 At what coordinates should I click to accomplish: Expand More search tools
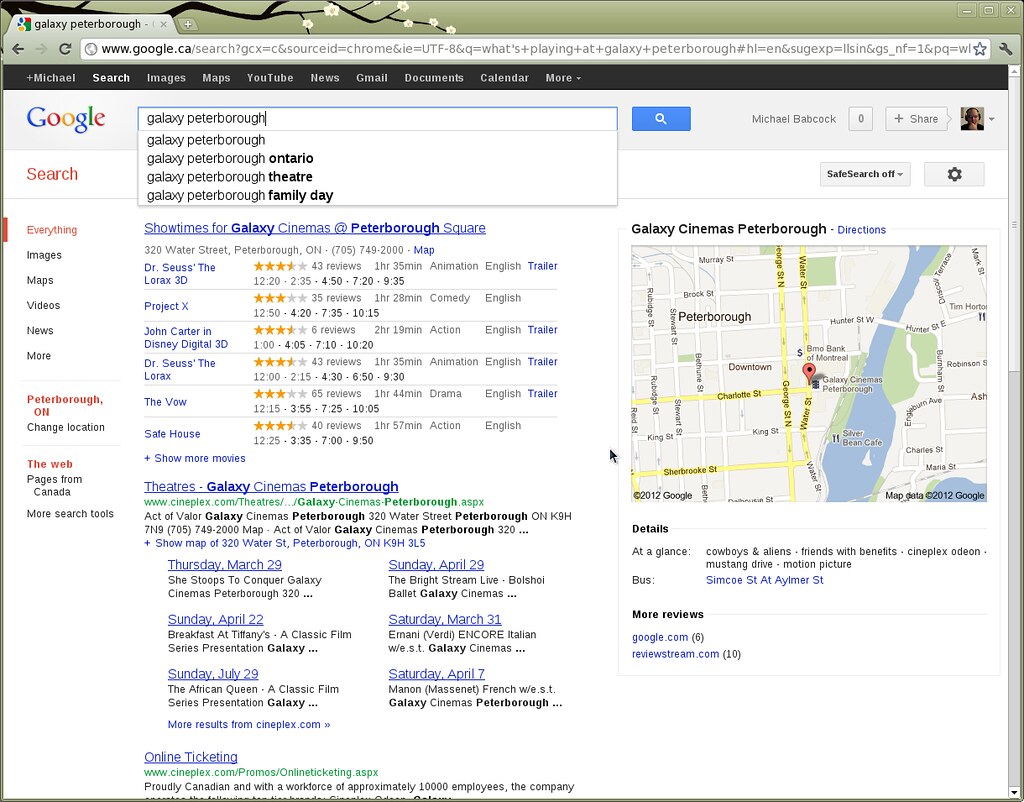tap(70, 514)
